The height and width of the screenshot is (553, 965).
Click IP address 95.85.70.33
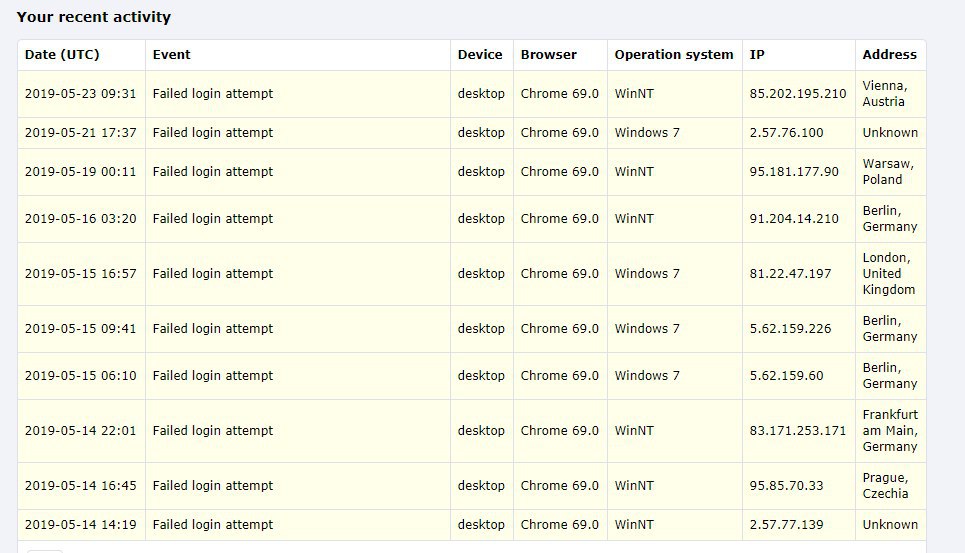coord(787,486)
